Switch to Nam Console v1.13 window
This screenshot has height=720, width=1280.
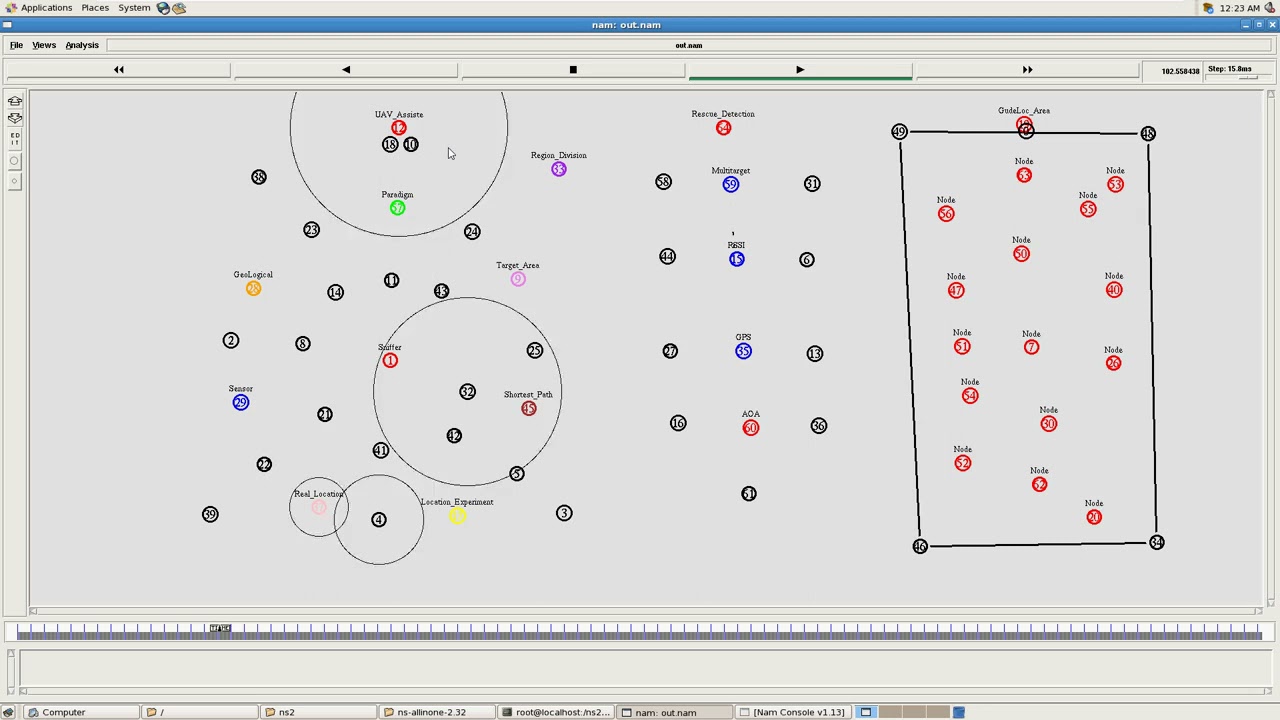pos(793,712)
